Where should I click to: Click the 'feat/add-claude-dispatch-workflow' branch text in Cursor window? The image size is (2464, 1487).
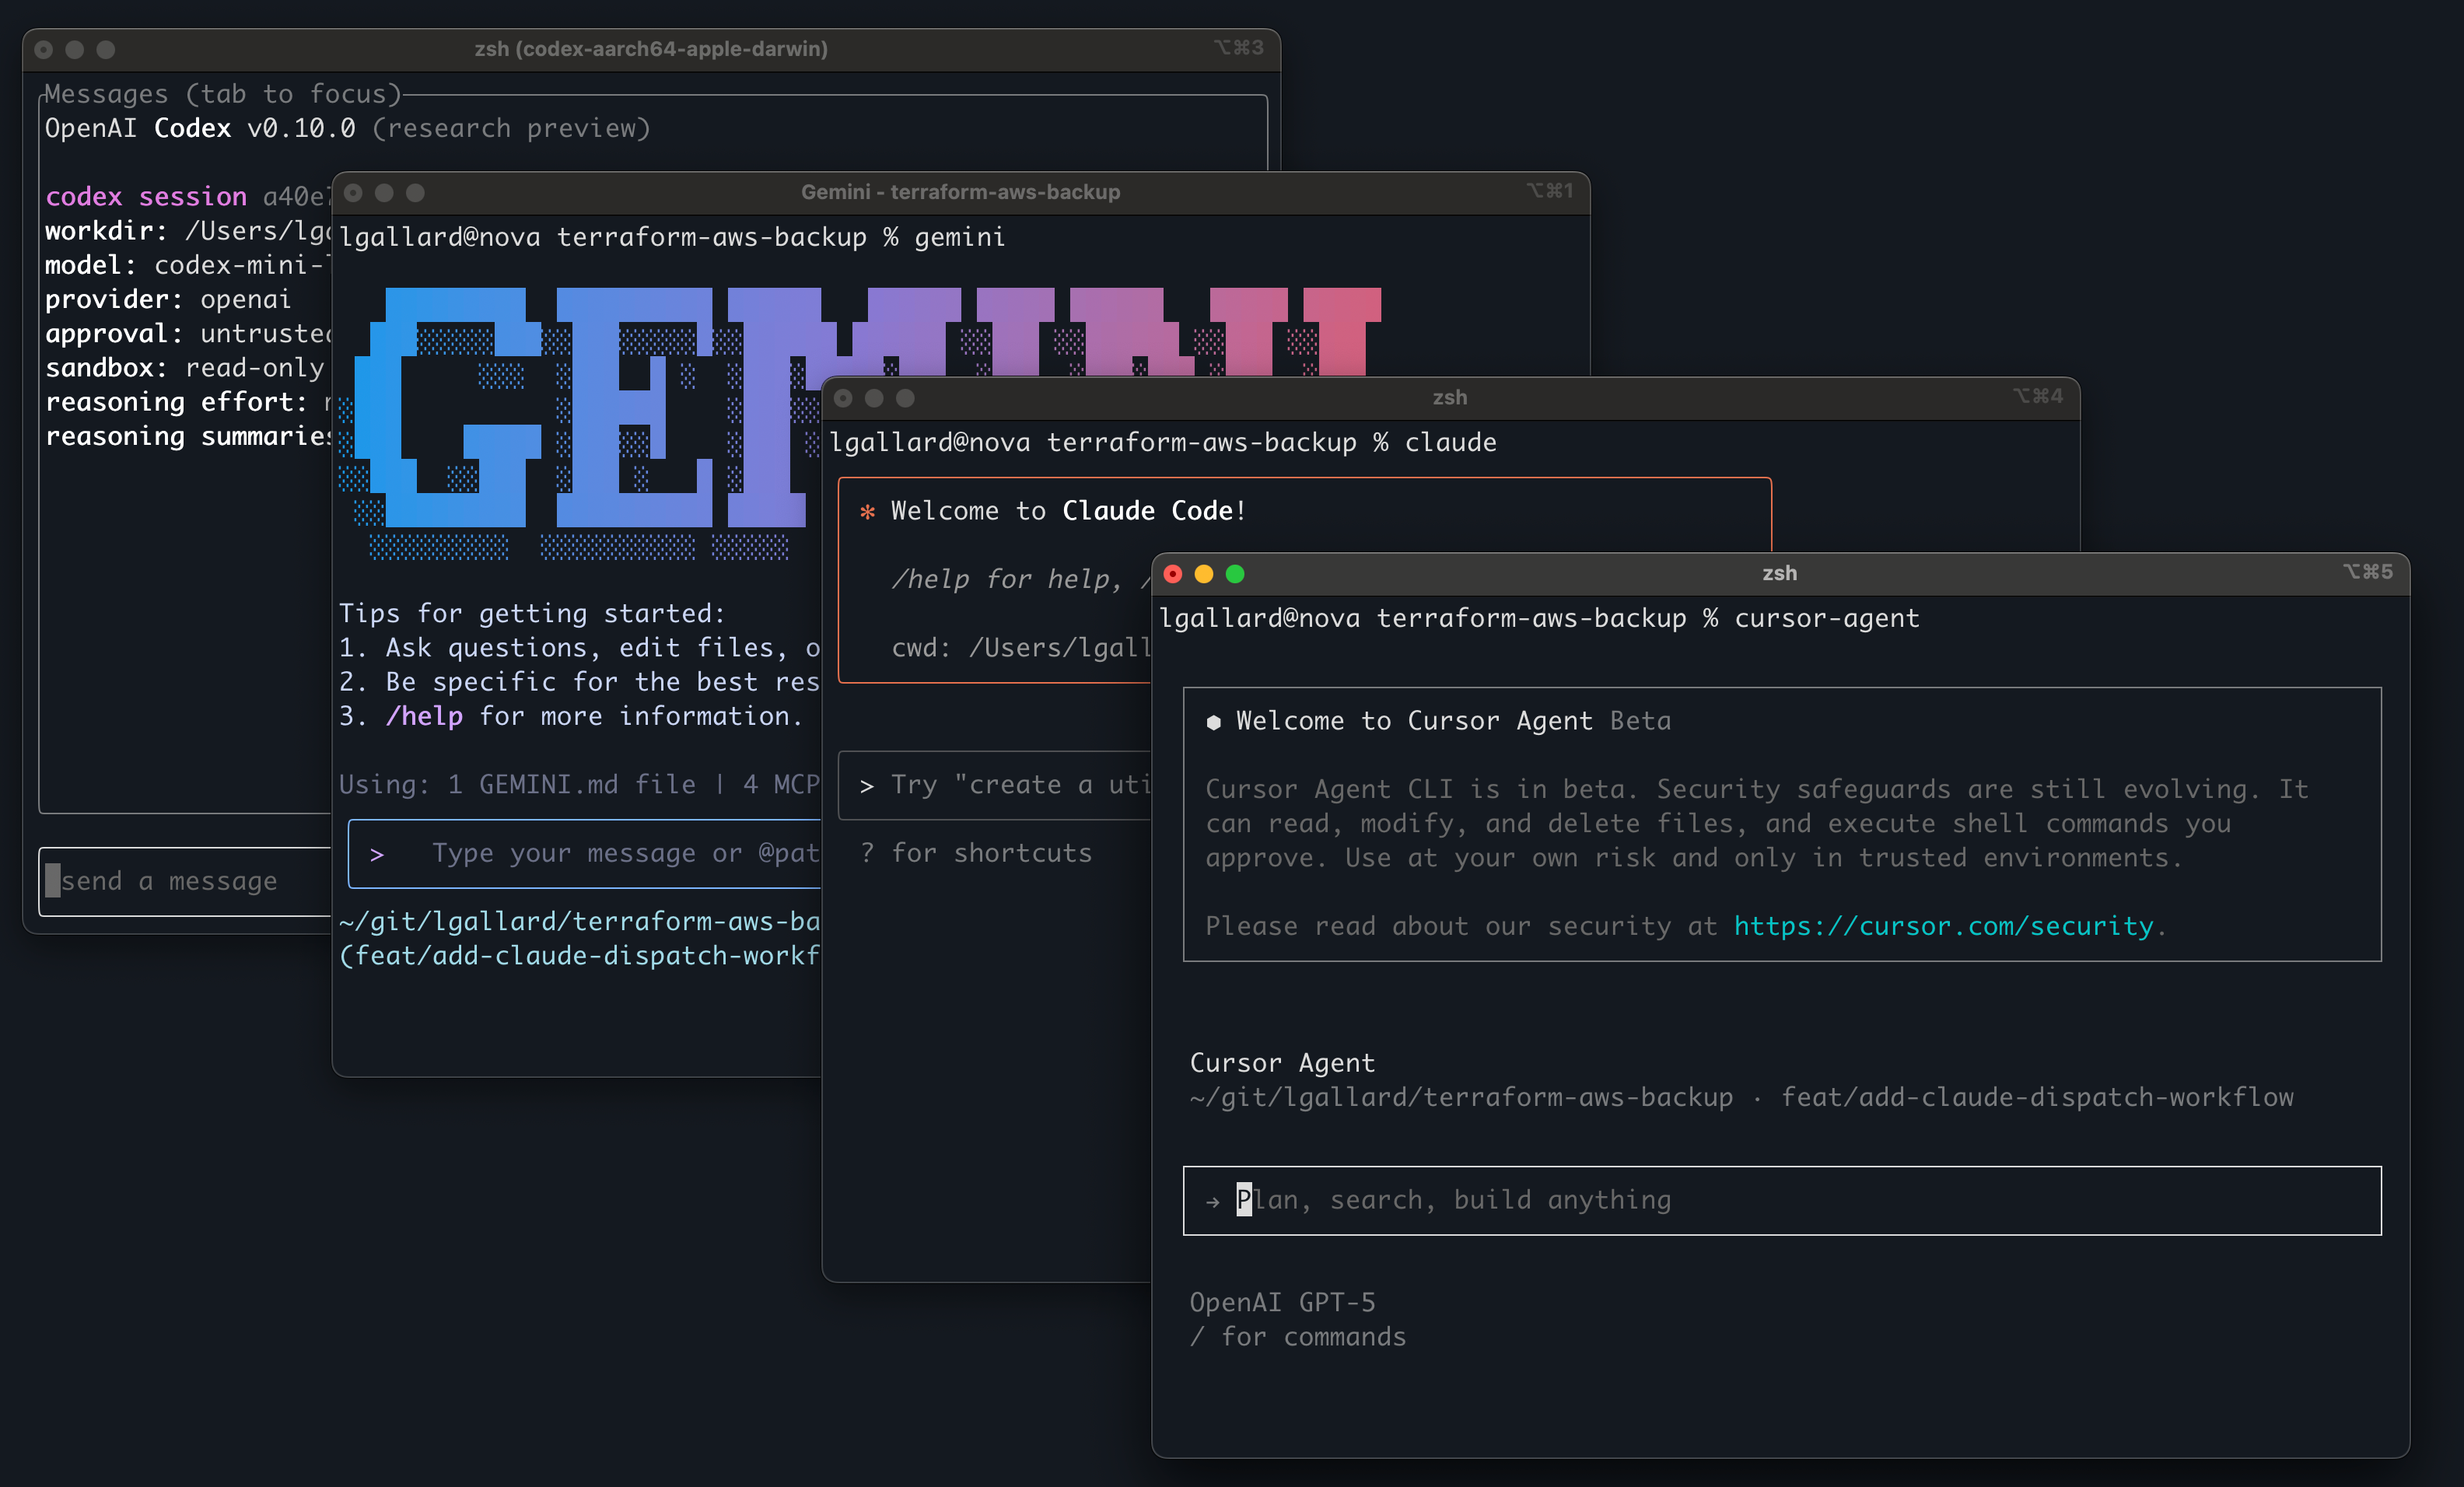[2037, 1097]
